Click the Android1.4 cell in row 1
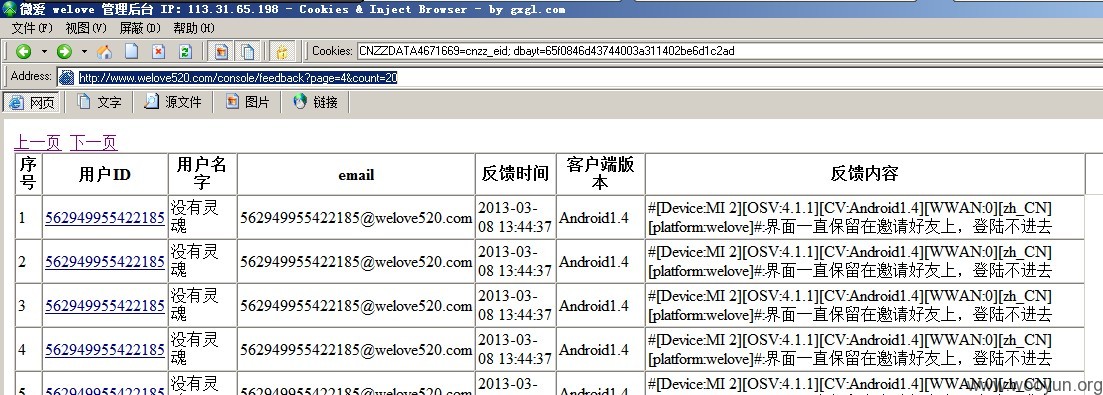The height and width of the screenshot is (395, 1103). (600, 218)
